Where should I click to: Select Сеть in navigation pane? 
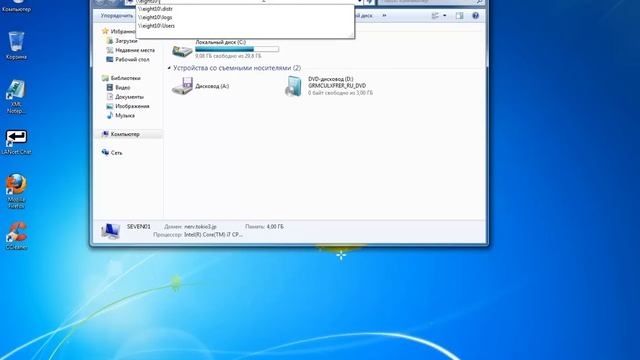click(116, 153)
